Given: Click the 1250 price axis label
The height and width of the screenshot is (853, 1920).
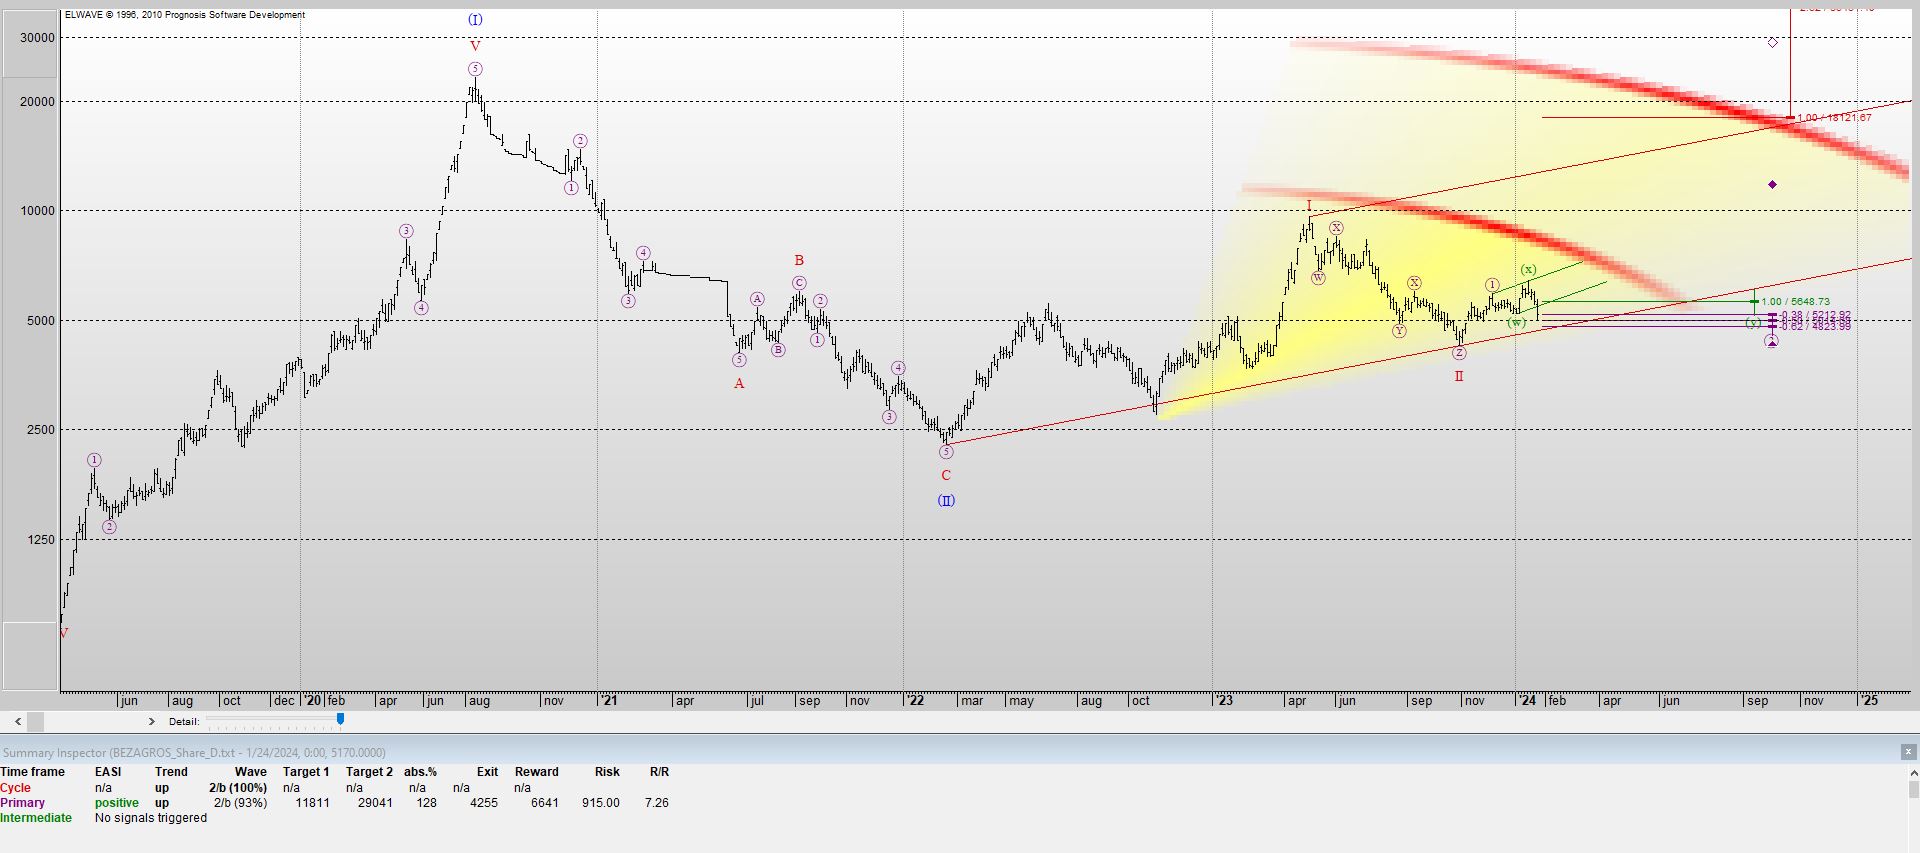Looking at the screenshot, I should (41, 540).
